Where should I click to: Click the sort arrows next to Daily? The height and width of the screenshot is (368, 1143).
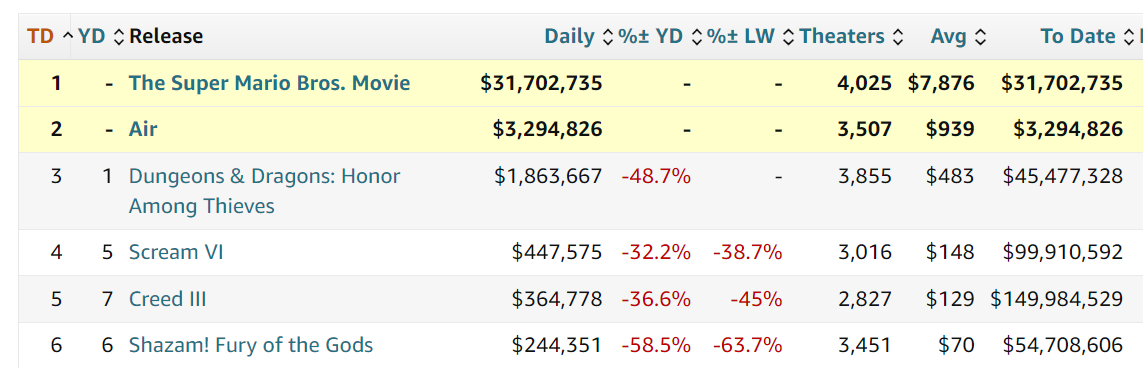click(608, 36)
